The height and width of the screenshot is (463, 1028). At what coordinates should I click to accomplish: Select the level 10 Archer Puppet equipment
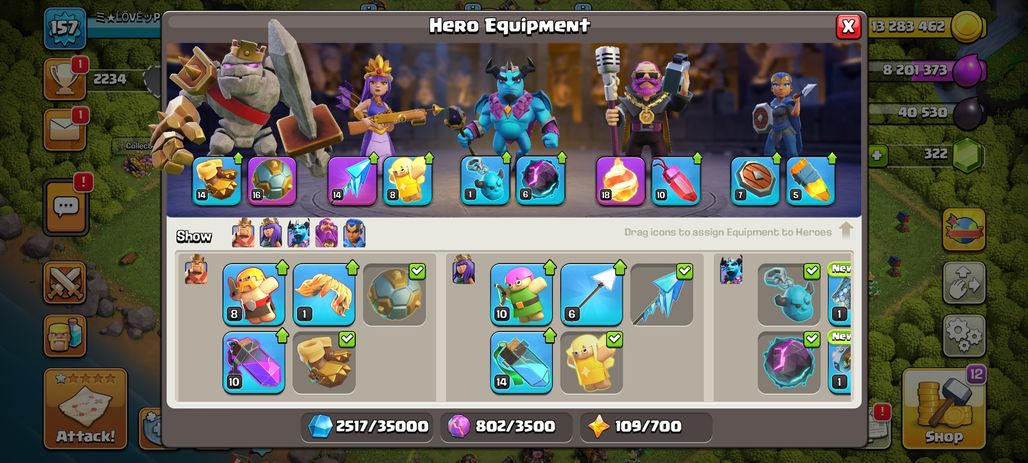(x=521, y=294)
